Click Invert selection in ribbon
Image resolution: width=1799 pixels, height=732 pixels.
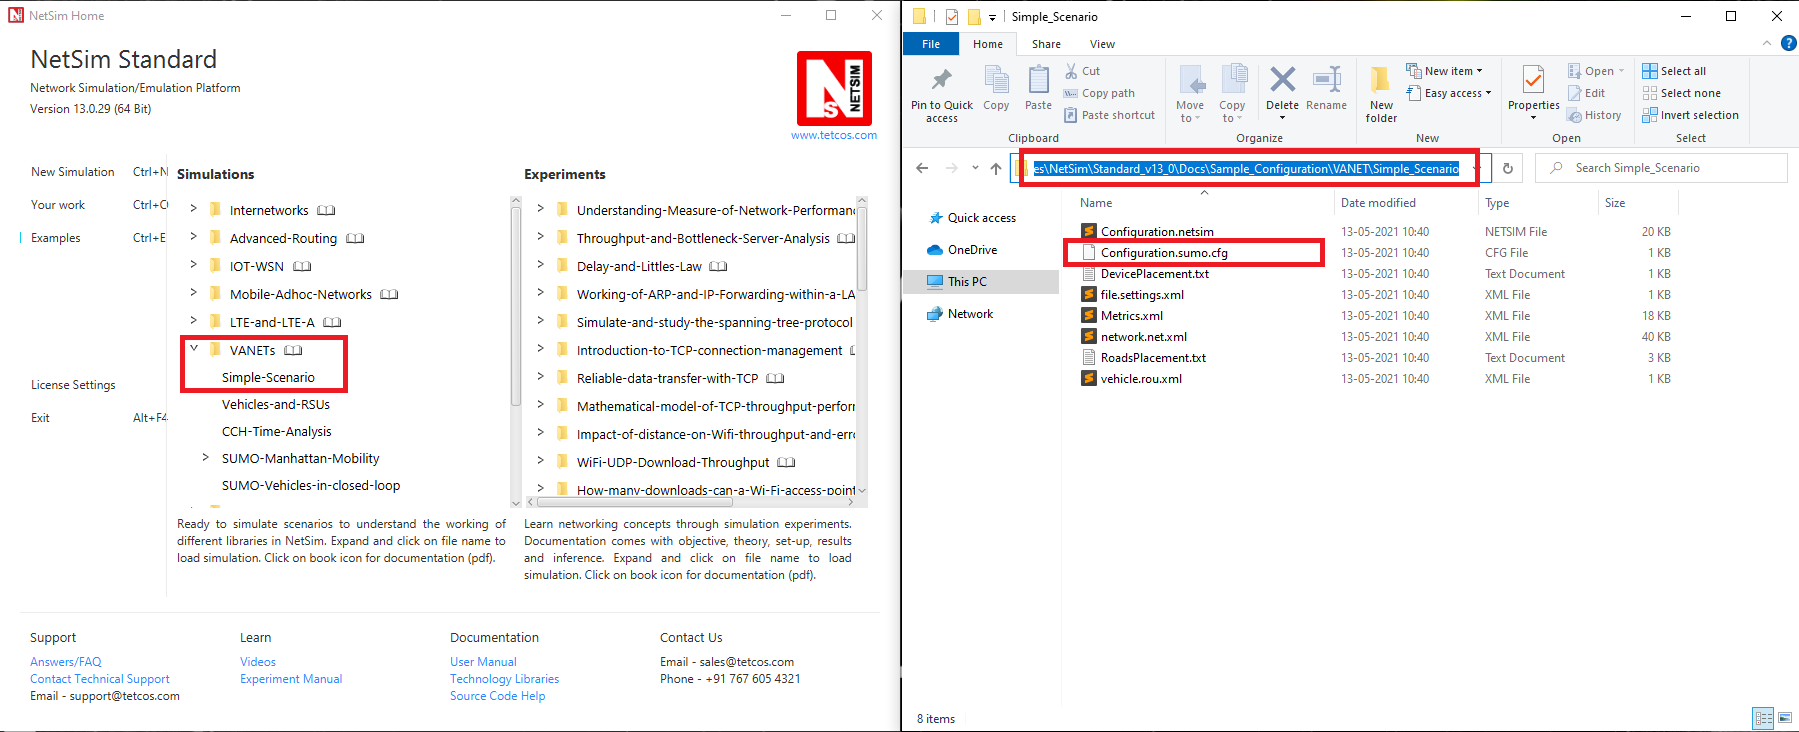pyautogui.click(x=1690, y=115)
